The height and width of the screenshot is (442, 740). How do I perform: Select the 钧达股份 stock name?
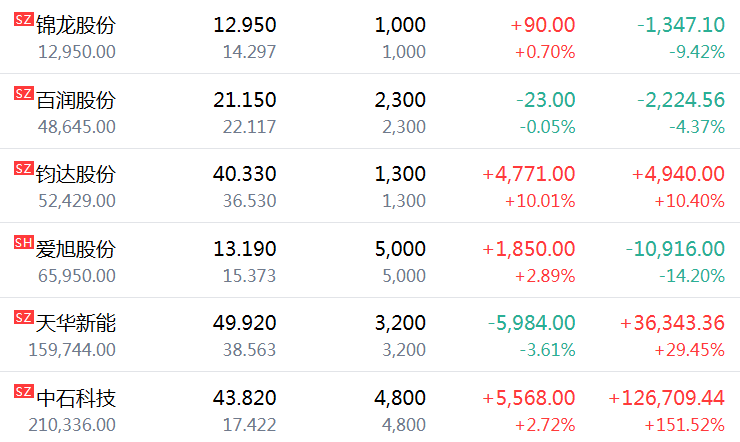click(x=76, y=174)
